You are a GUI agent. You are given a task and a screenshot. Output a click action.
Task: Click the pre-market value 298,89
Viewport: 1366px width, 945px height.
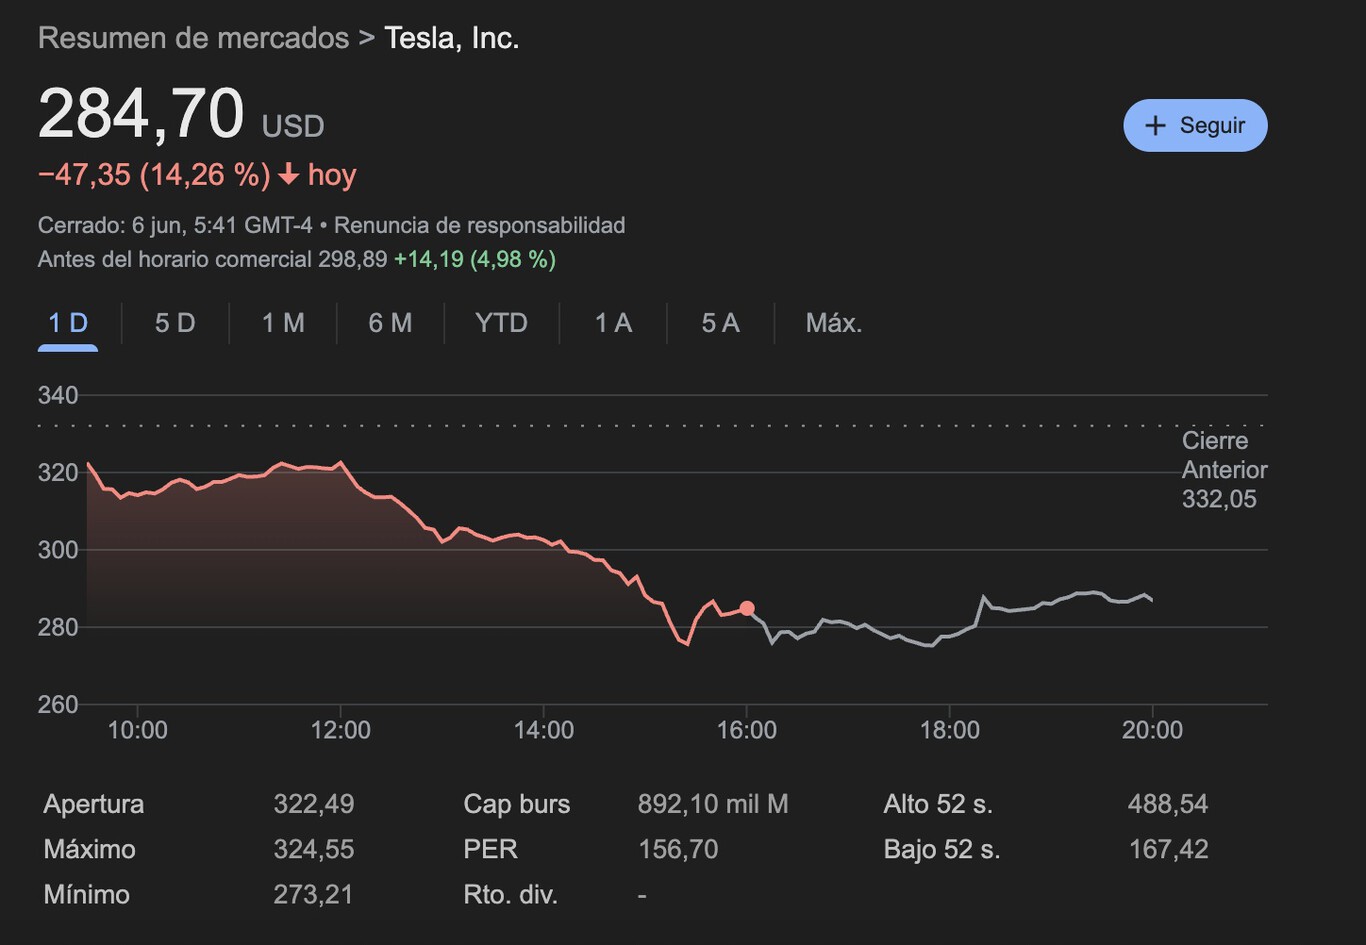pyautogui.click(x=352, y=260)
